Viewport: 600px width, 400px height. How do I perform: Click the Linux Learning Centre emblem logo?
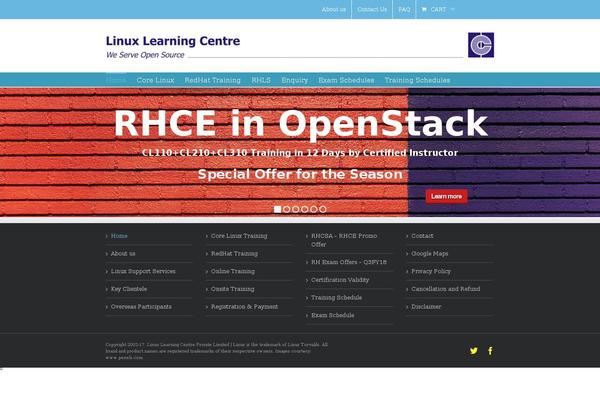pyautogui.click(x=481, y=45)
